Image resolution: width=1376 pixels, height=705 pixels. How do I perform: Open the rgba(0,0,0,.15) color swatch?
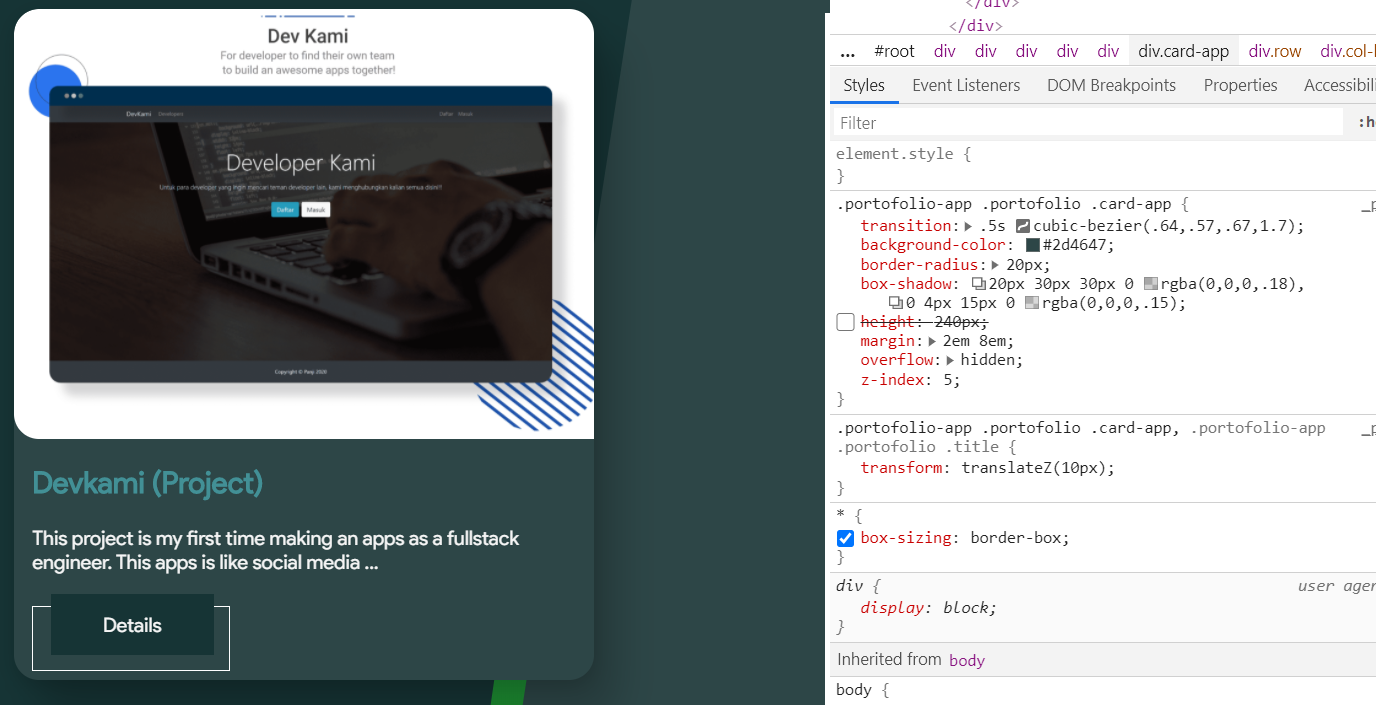pyautogui.click(x=1032, y=304)
